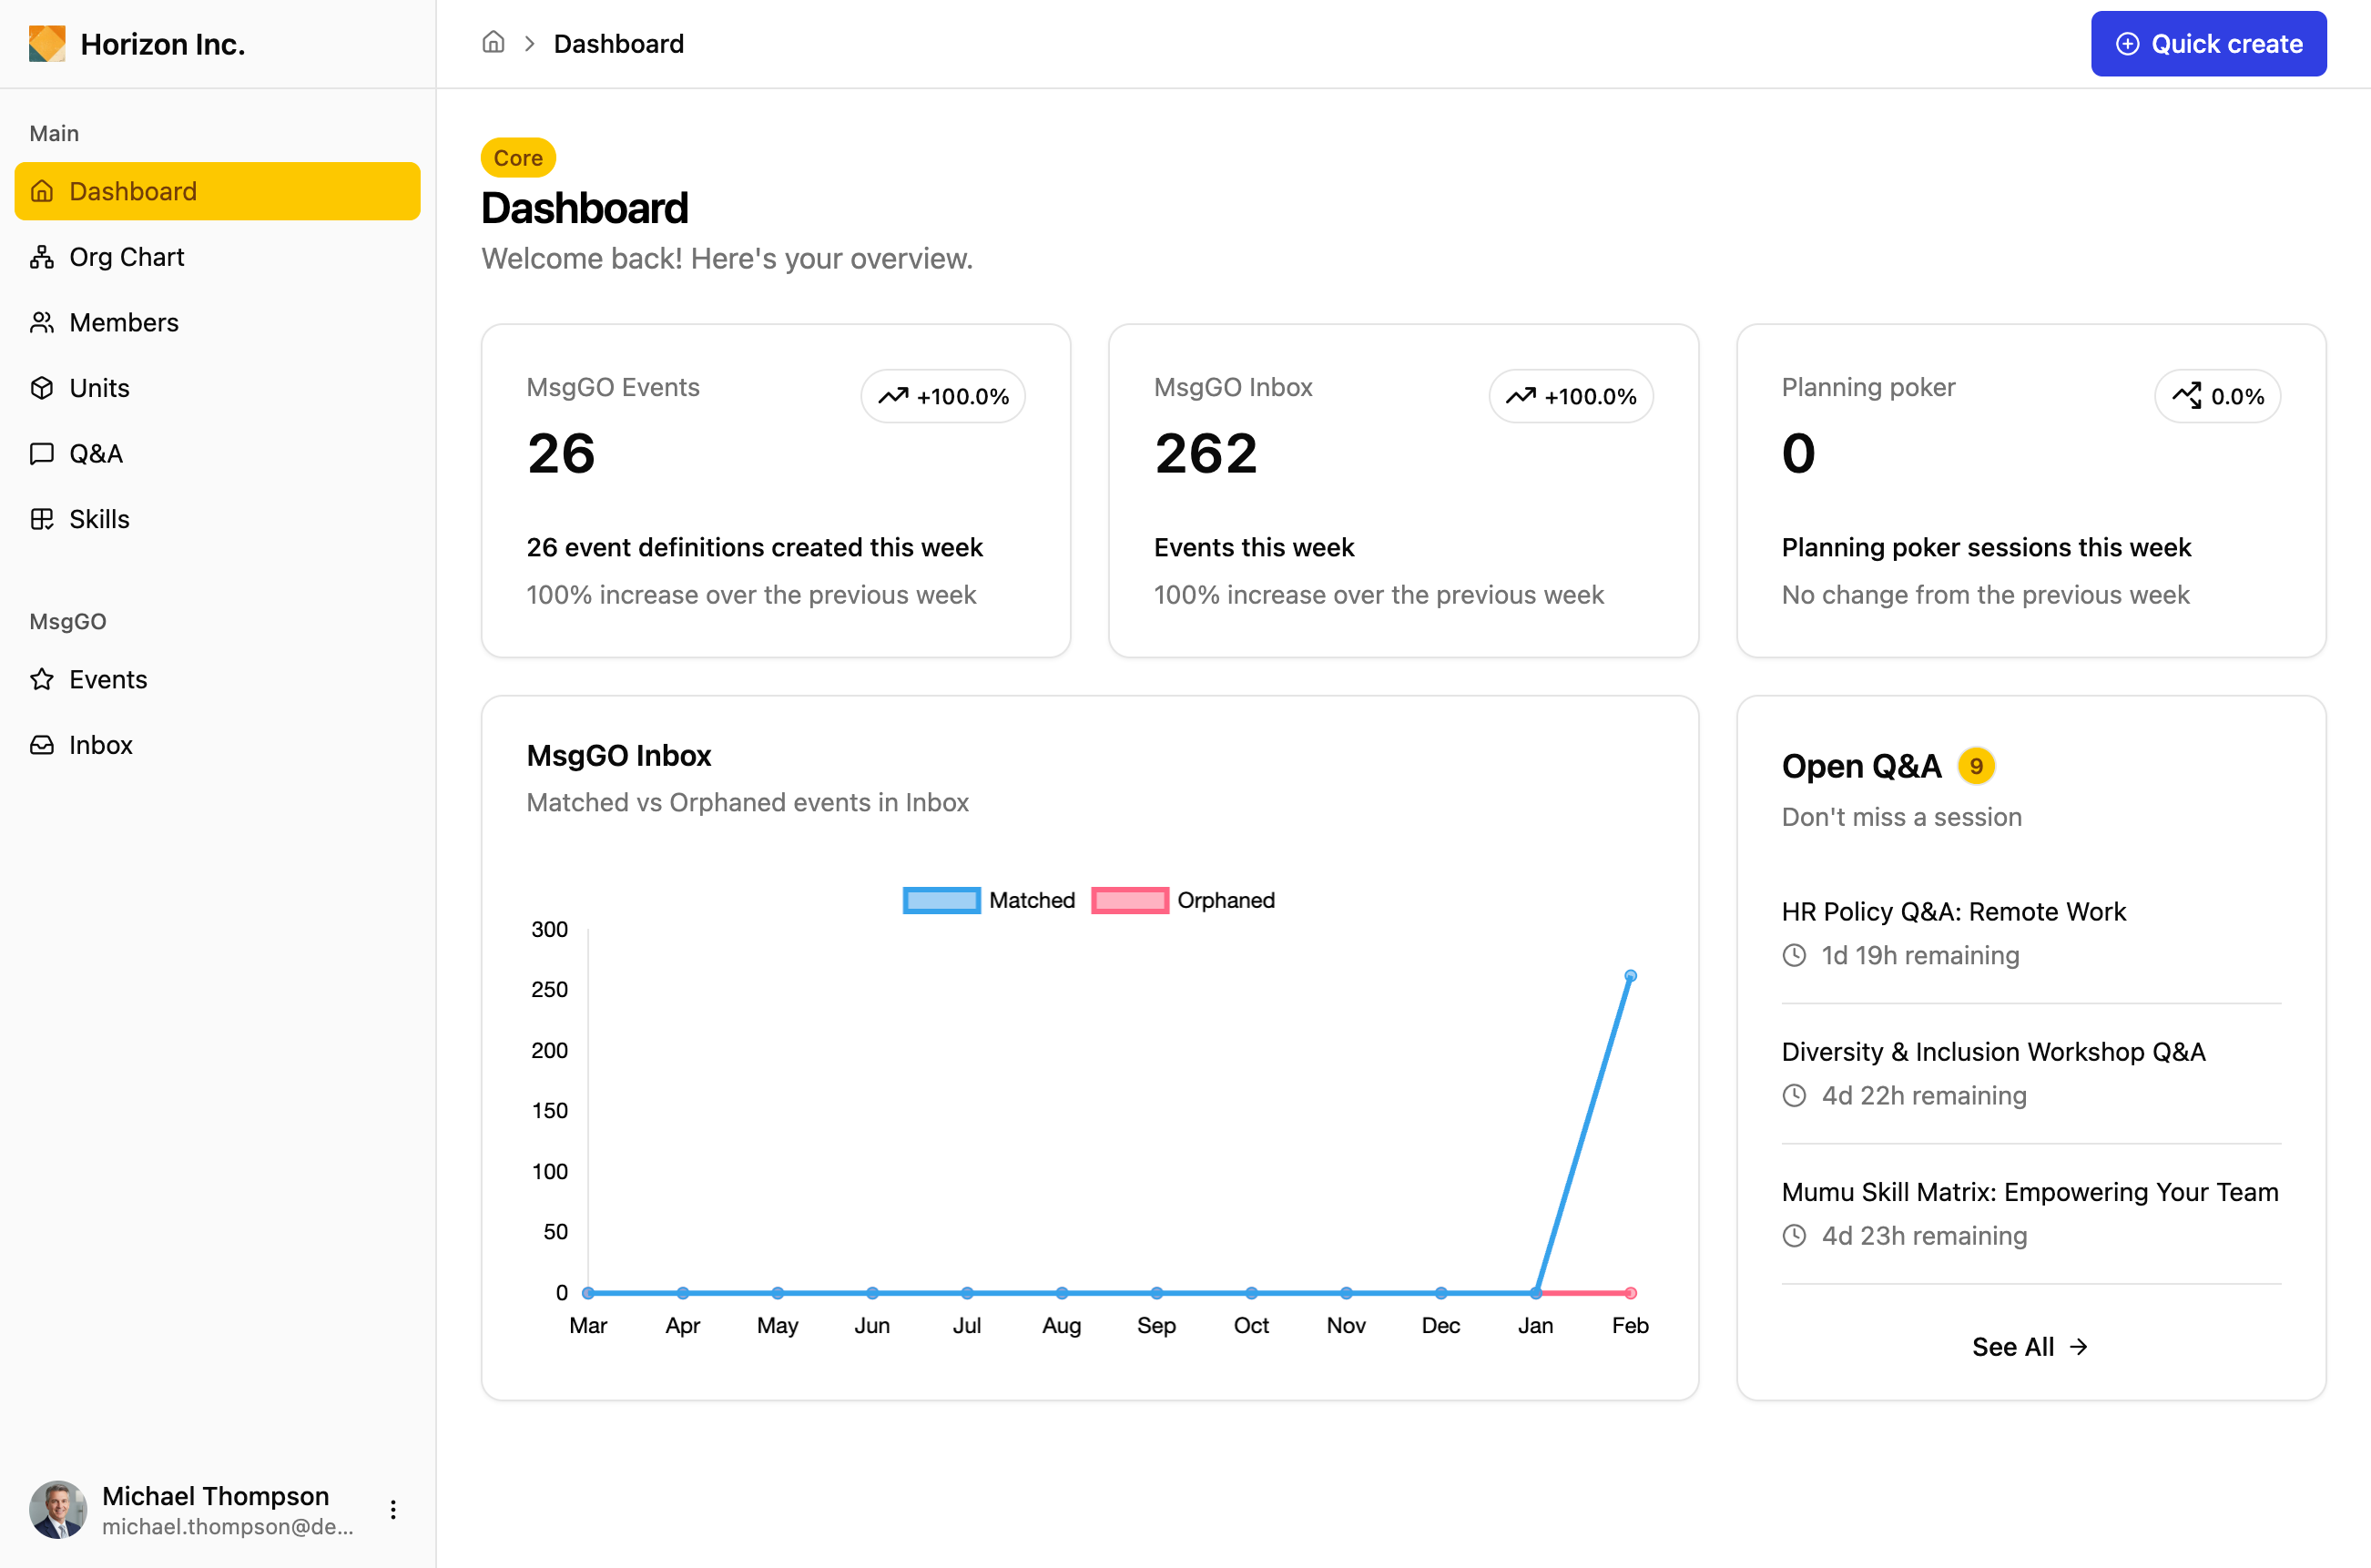
Task: Click Michael Thompson's avatar photo
Action: coord(58,1509)
